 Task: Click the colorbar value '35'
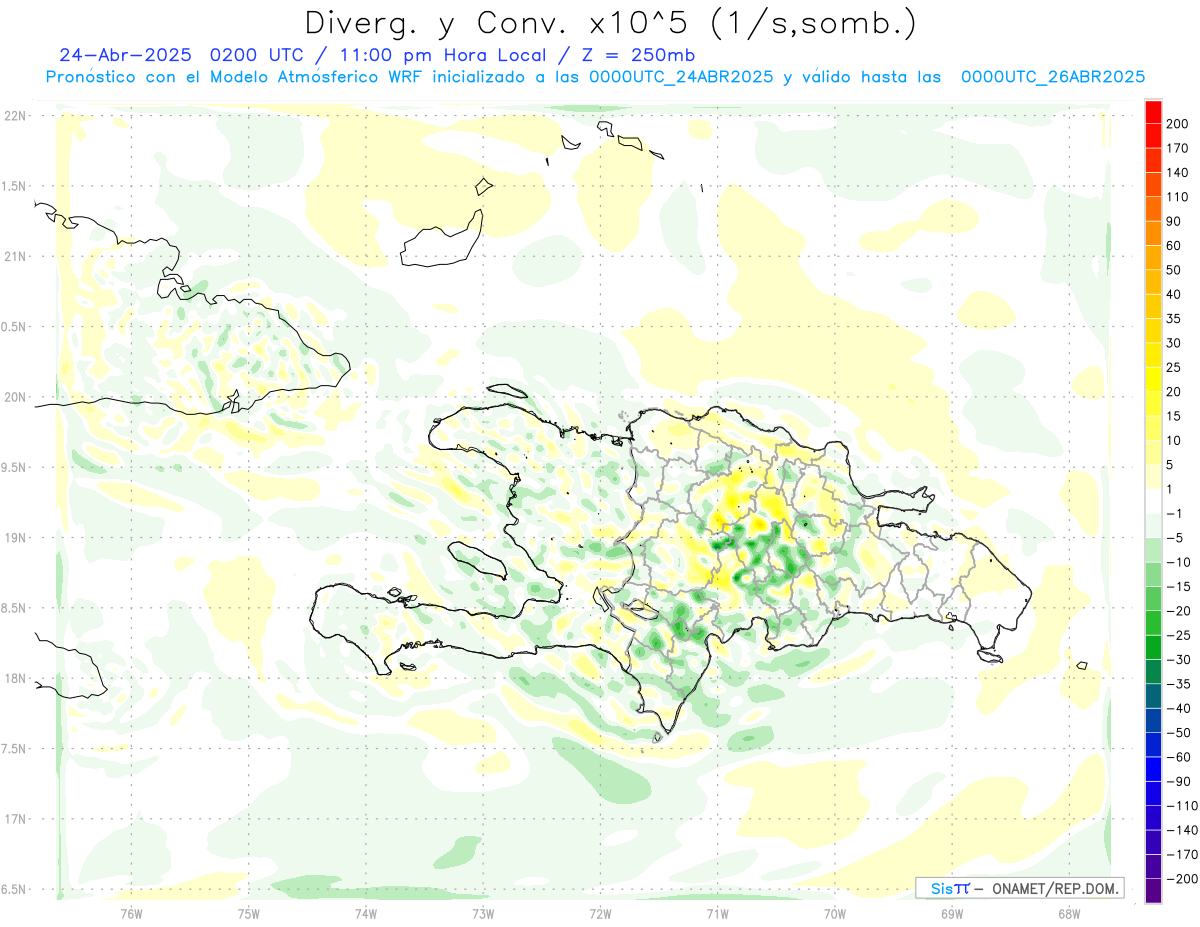(1174, 319)
